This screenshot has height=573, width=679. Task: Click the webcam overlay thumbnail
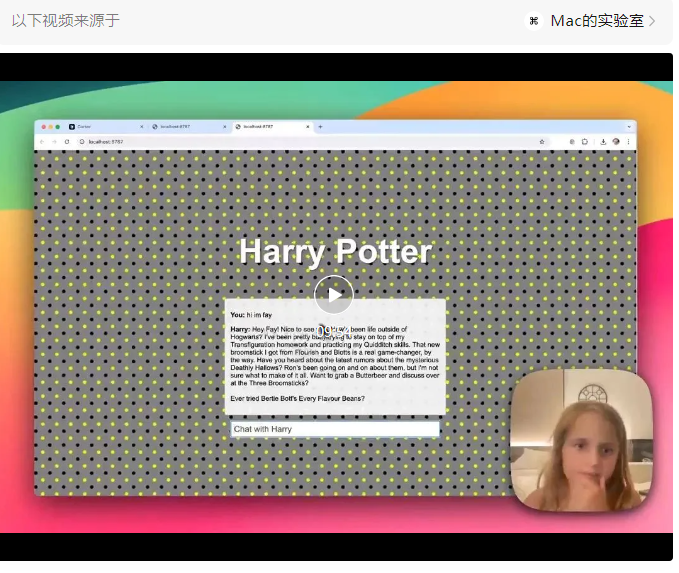click(582, 440)
